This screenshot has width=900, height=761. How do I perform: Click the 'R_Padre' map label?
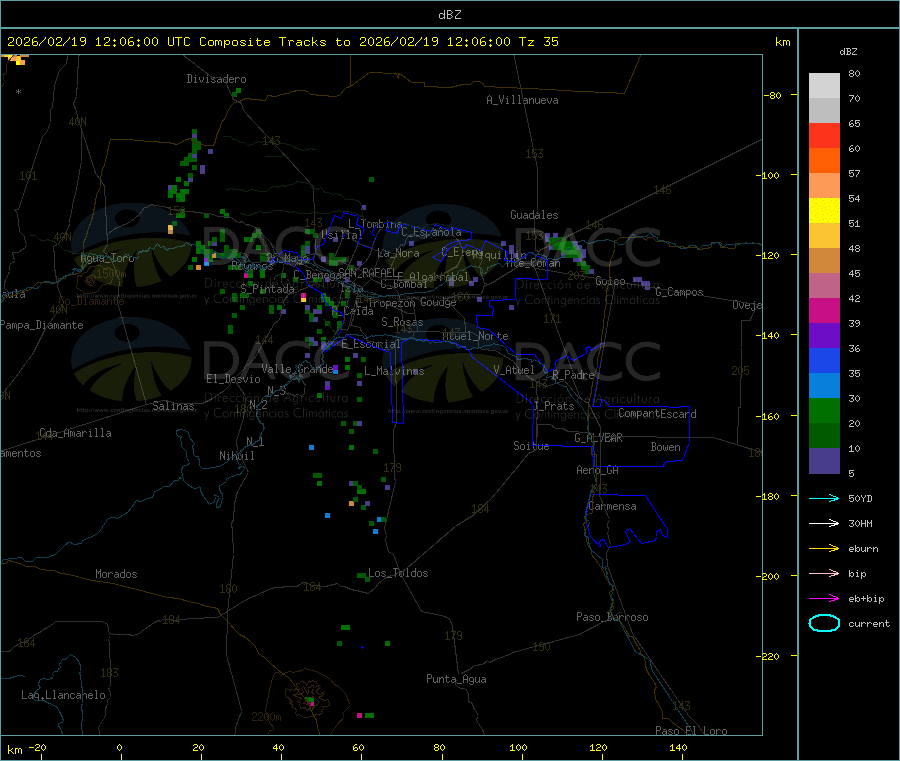coord(573,375)
